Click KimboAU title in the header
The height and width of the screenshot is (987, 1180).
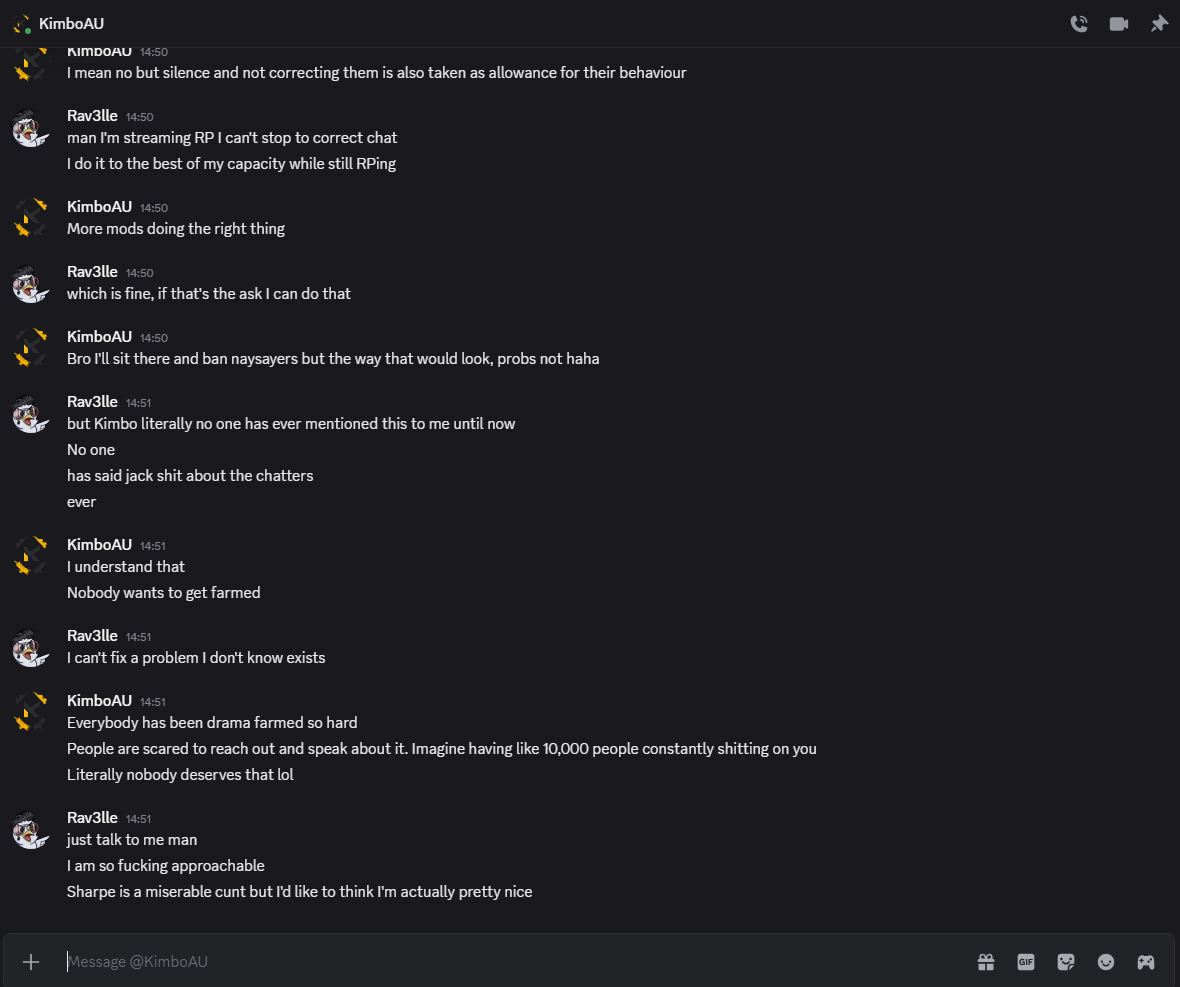coord(71,24)
